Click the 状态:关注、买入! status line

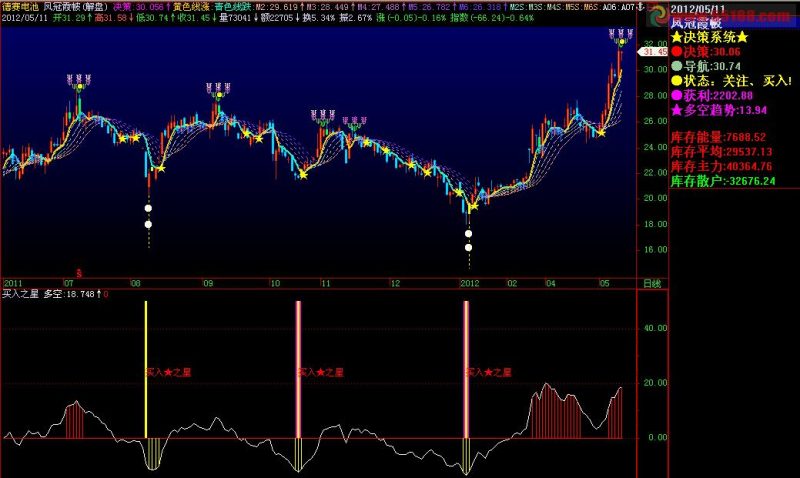click(x=732, y=81)
